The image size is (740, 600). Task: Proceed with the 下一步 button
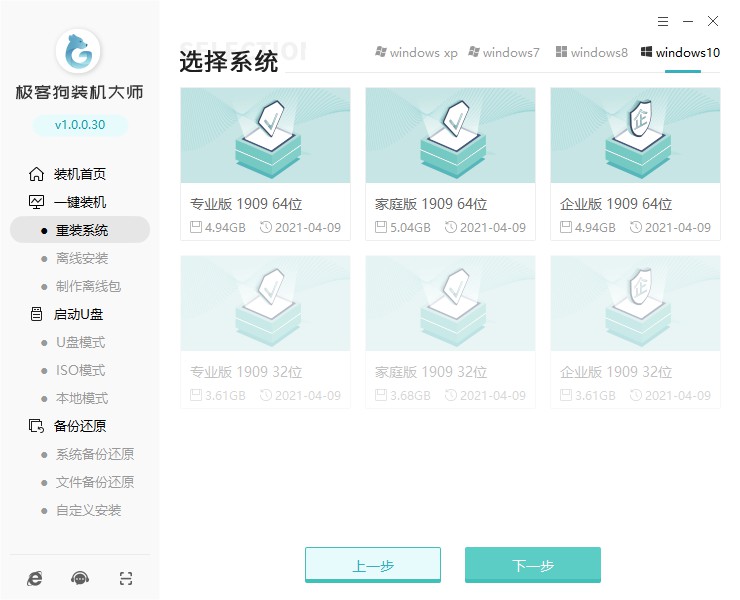pyautogui.click(x=533, y=565)
